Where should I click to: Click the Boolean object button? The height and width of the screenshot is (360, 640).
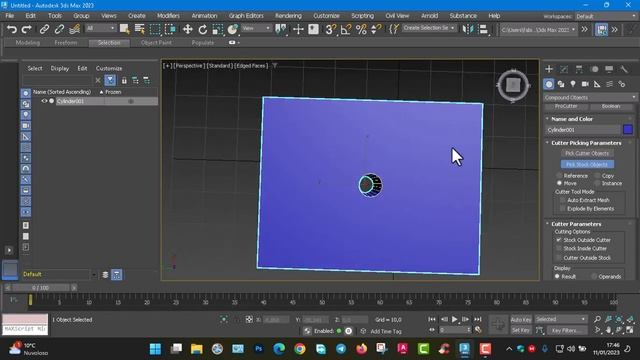[611, 106]
